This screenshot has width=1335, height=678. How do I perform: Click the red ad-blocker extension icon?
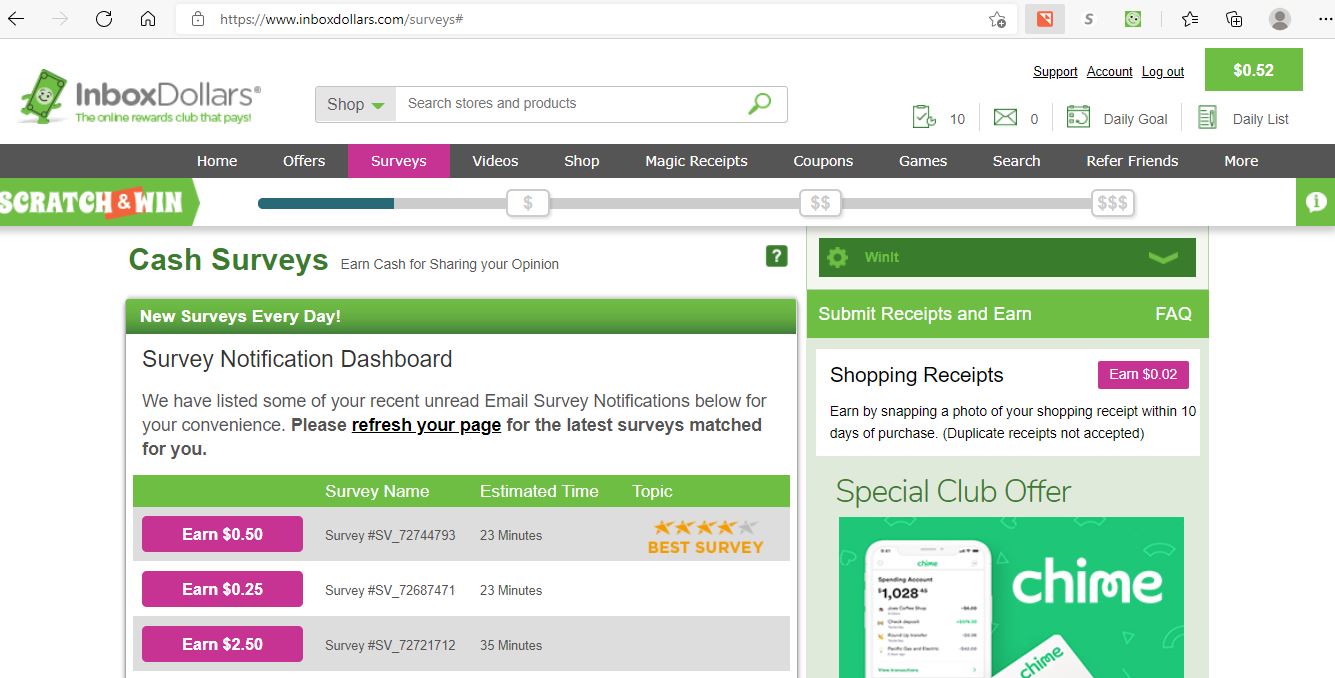pyautogui.click(x=1043, y=18)
